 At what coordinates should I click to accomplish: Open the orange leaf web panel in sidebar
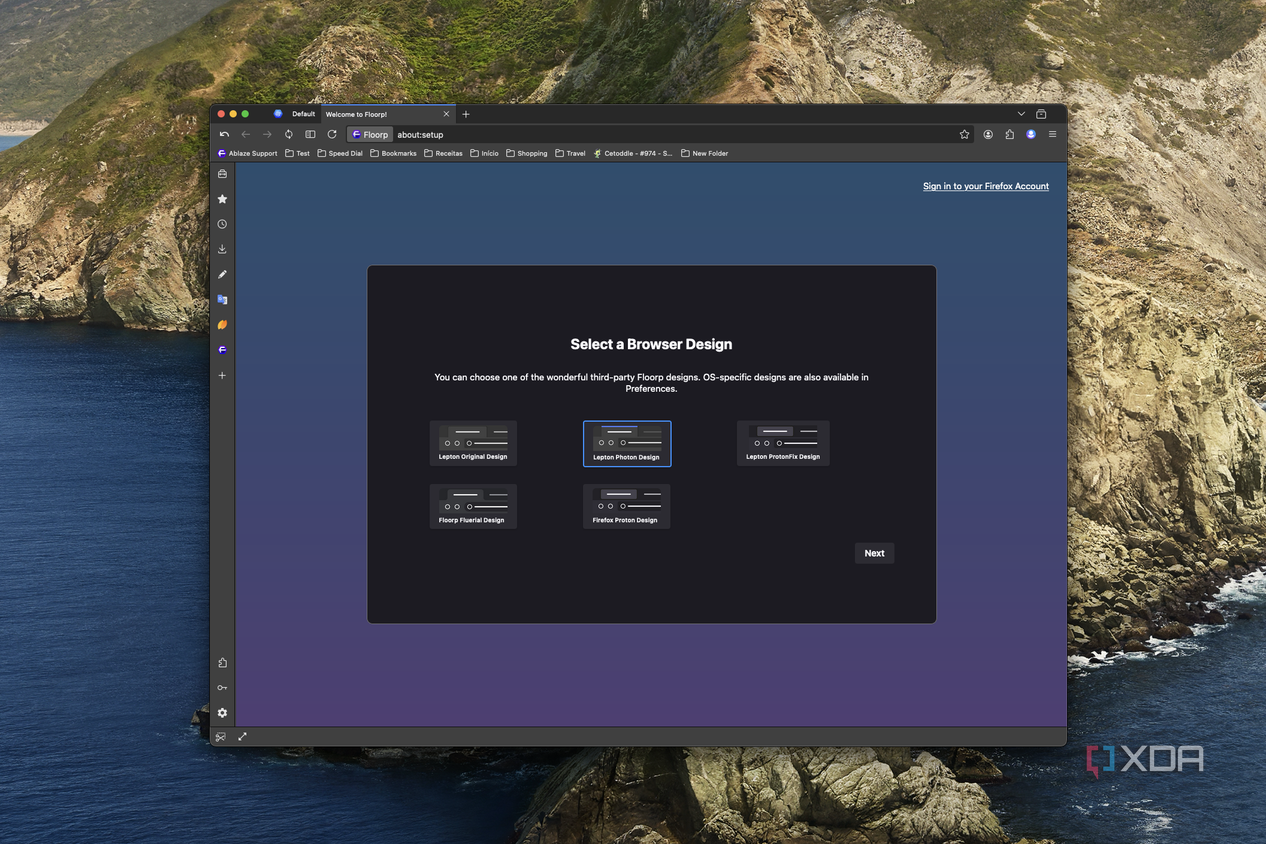[x=222, y=325]
